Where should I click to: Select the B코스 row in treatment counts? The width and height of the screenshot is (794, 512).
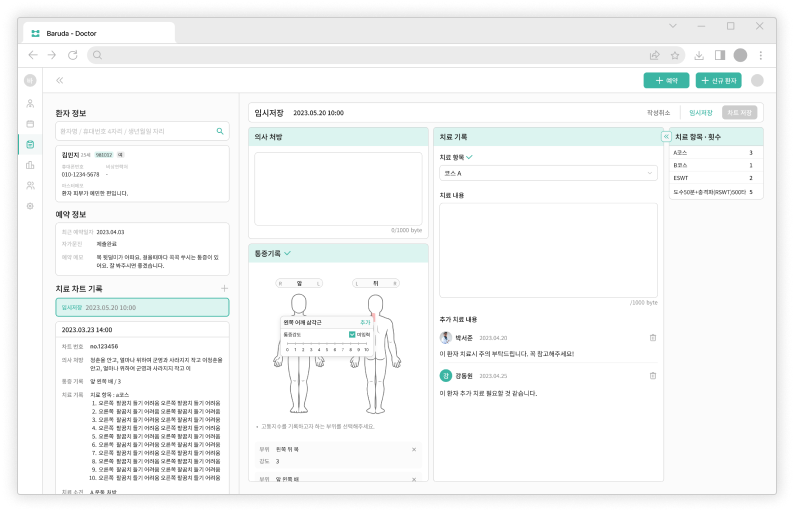[716, 165]
